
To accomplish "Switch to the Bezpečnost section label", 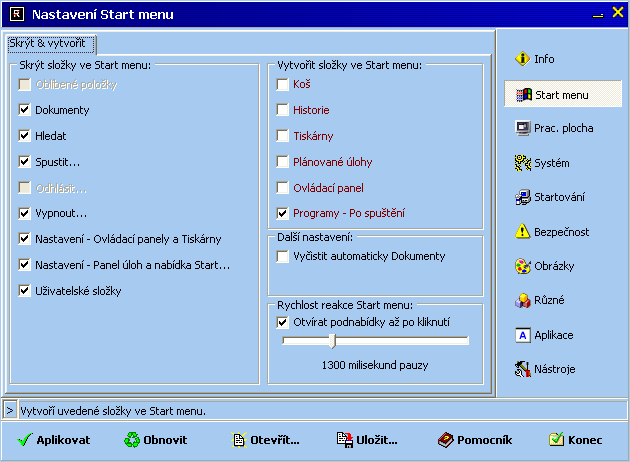I will pos(561,232).
